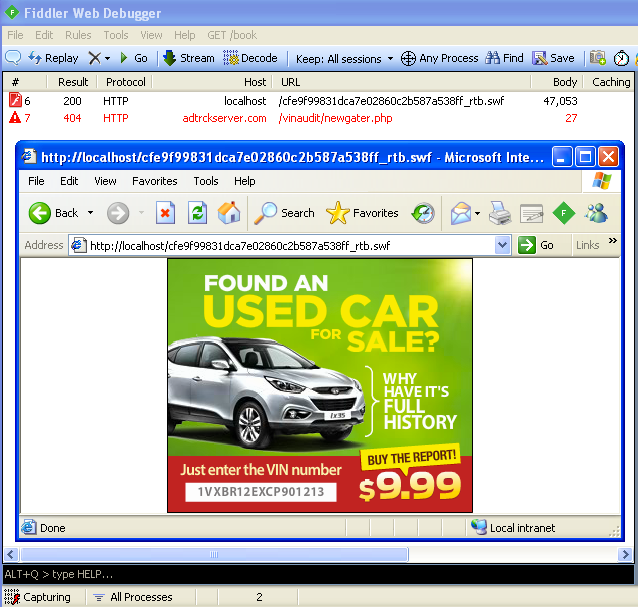Image resolution: width=638 pixels, height=607 pixels.
Task: Click the Any Process target icon
Action: point(408,59)
